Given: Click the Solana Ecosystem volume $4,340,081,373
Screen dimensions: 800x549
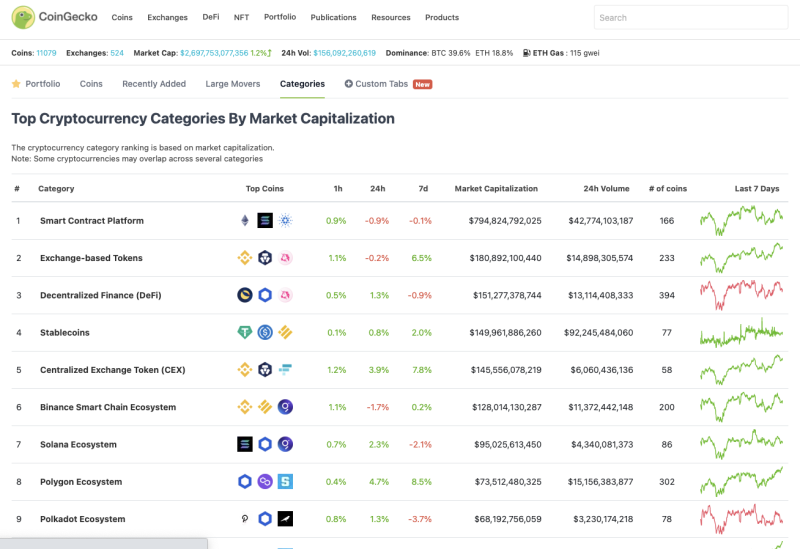Looking at the screenshot, I should [602, 444].
